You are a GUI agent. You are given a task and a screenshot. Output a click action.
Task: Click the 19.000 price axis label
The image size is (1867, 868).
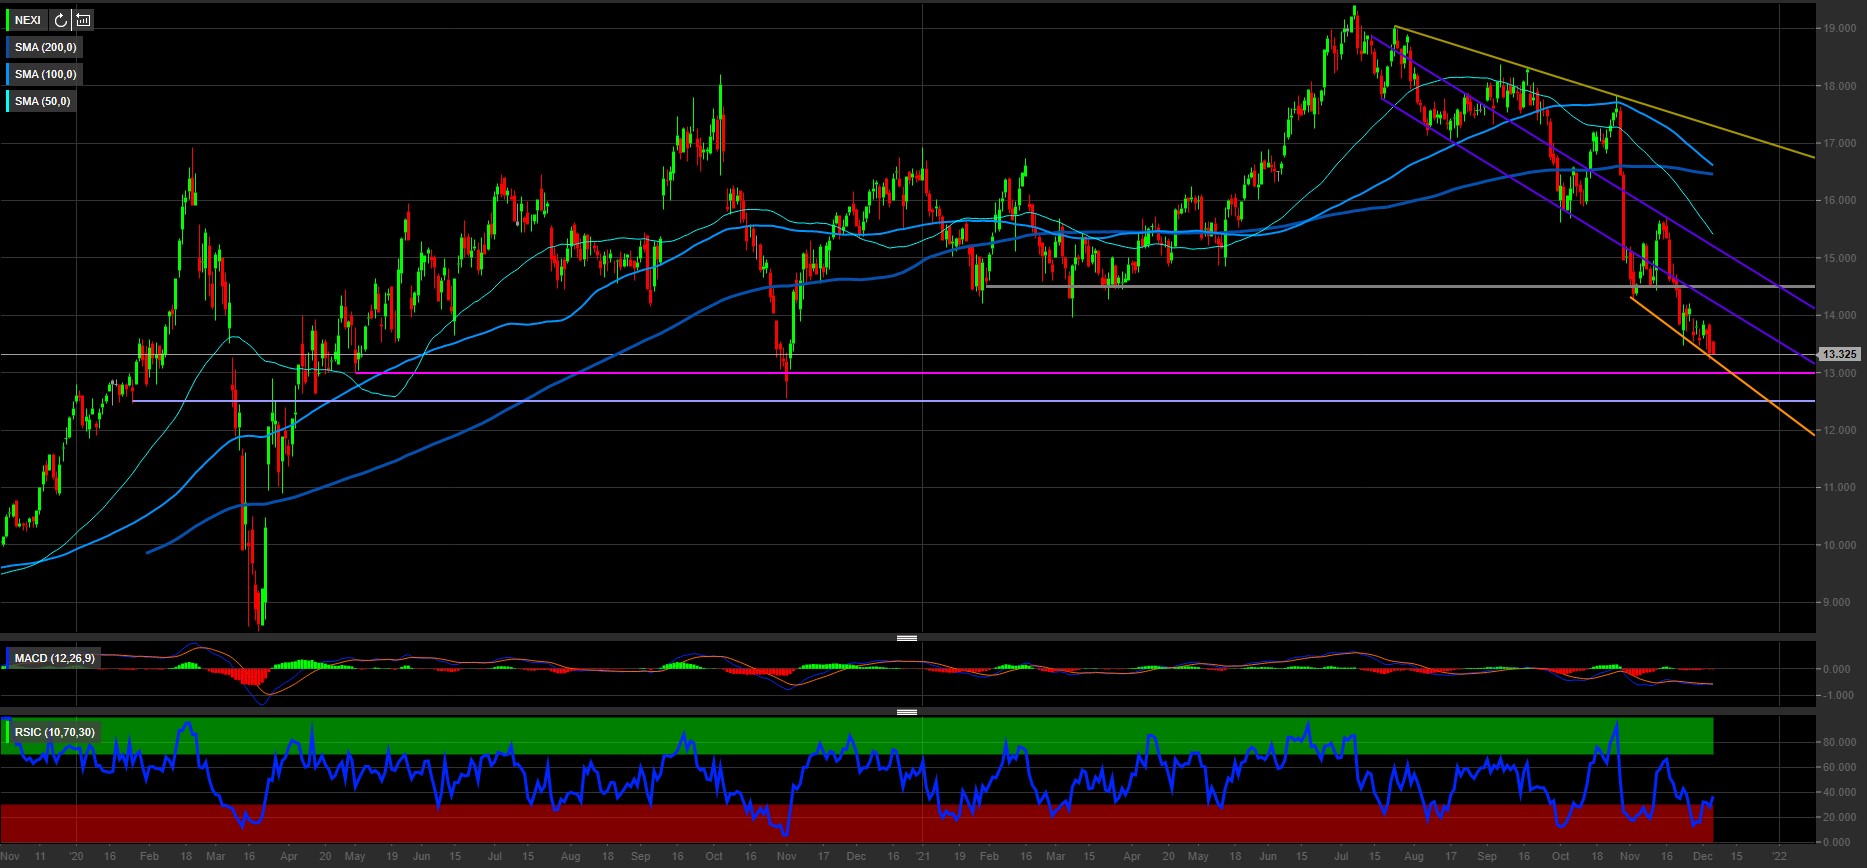(x=1839, y=29)
